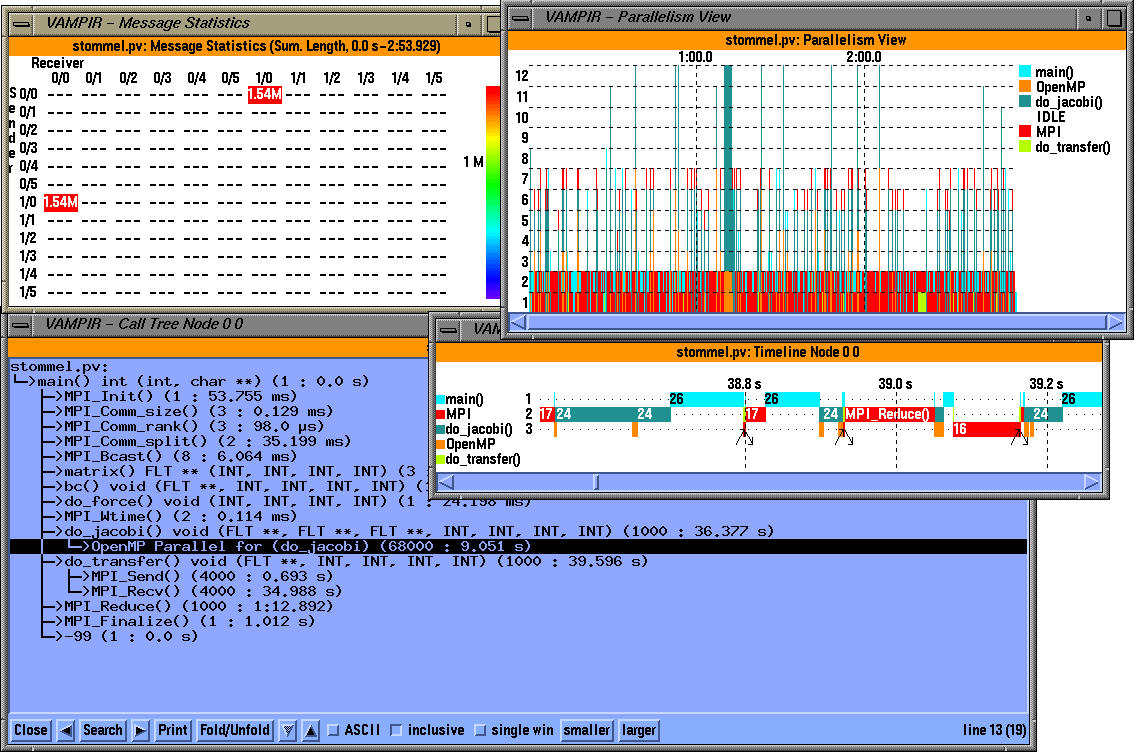
Task: Click the 2:00.0 label in Parallelism View
Action: (864, 57)
